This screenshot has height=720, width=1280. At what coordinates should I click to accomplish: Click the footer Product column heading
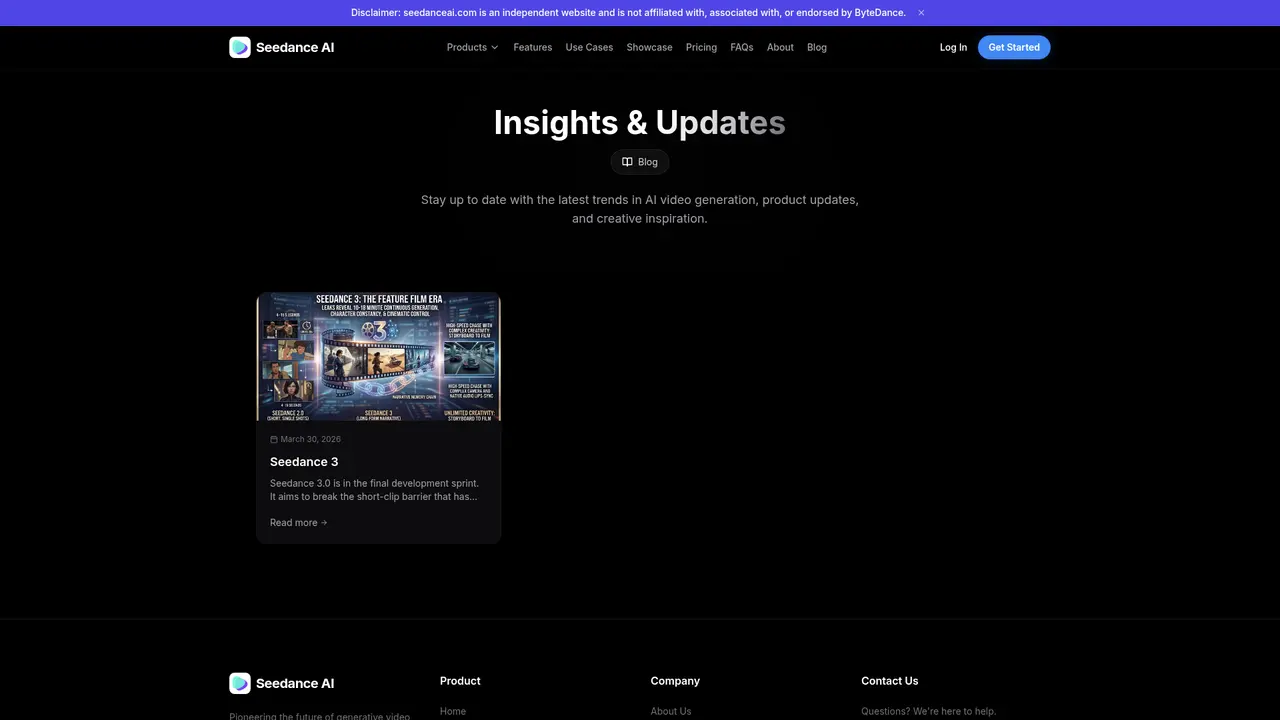coord(460,681)
